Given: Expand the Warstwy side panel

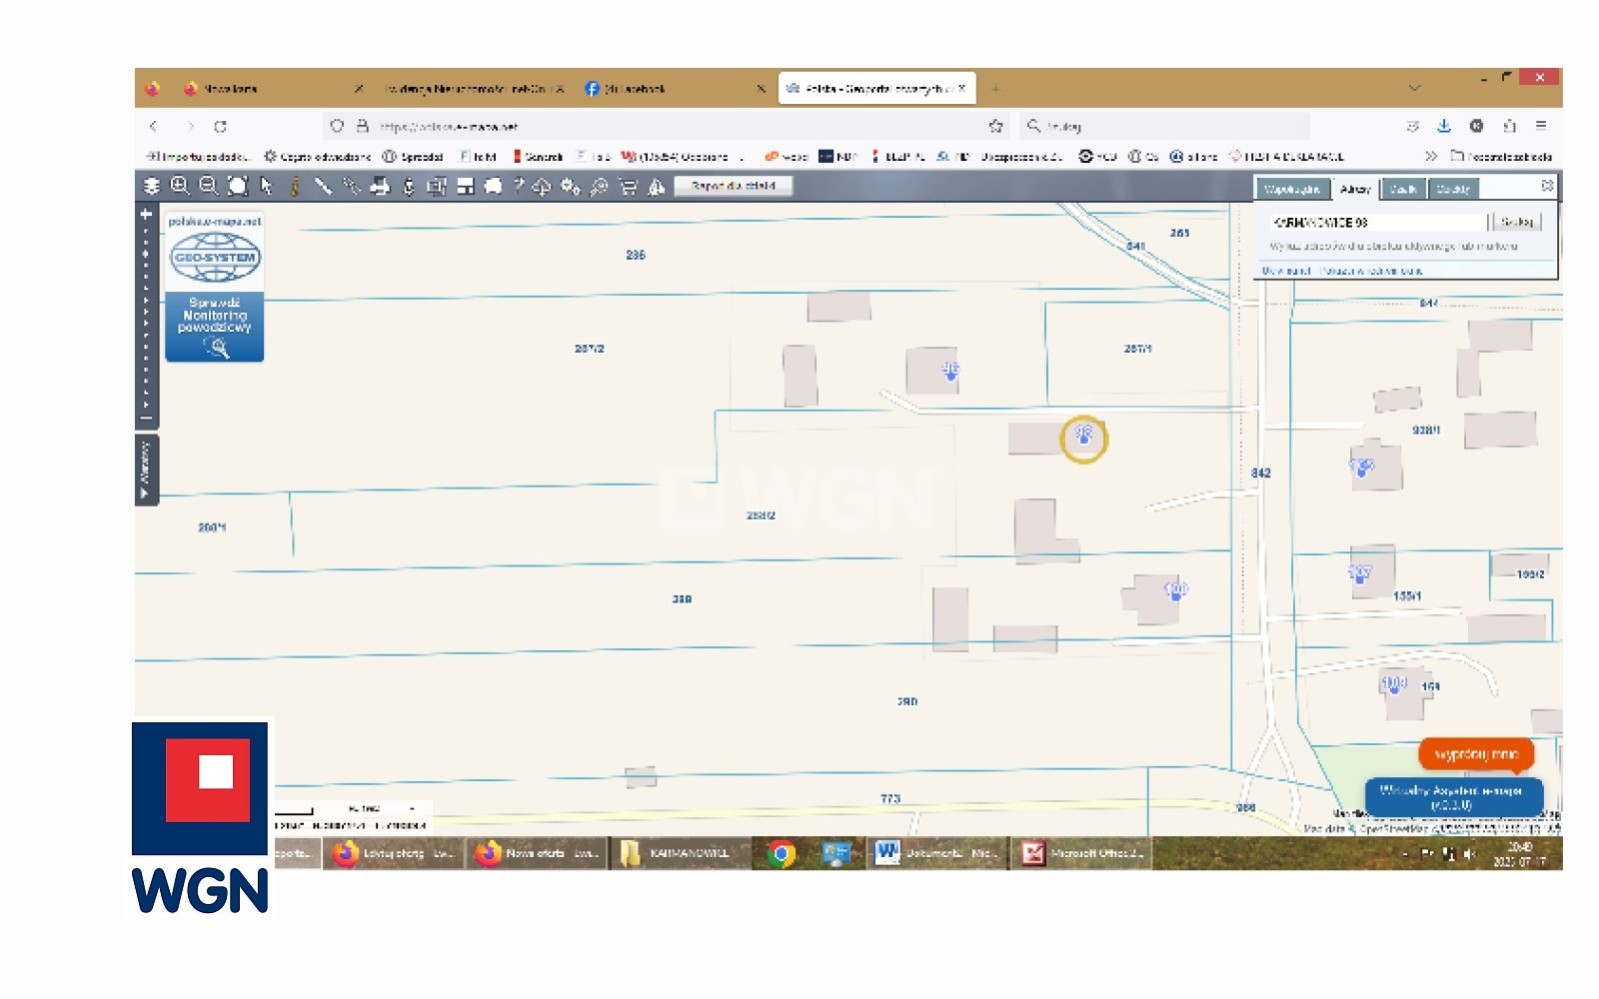Looking at the screenshot, I should point(146,469).
